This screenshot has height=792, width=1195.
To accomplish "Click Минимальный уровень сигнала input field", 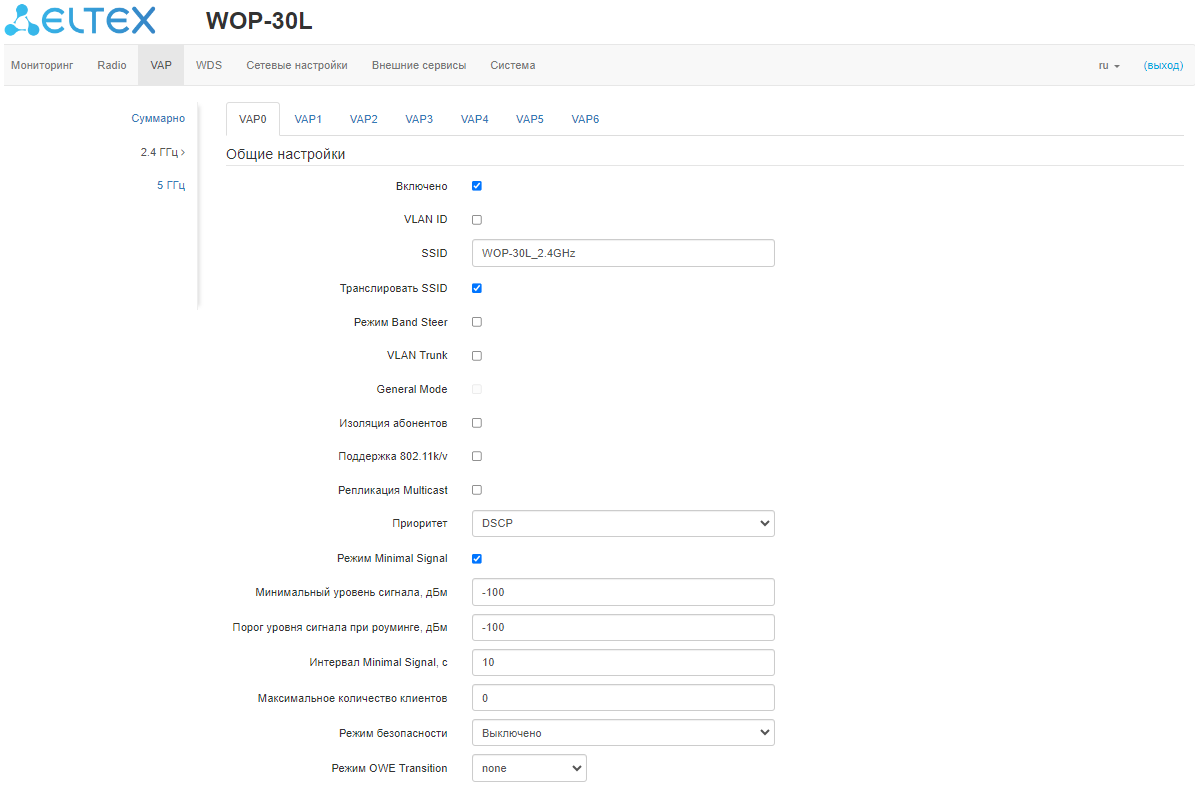I will [x=623, y=592].
